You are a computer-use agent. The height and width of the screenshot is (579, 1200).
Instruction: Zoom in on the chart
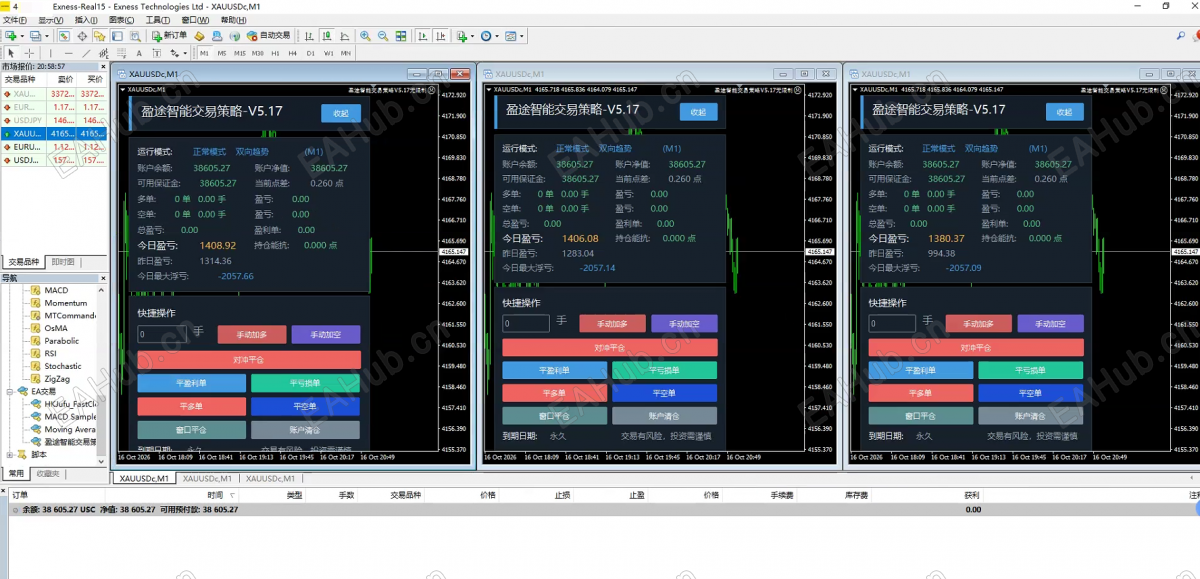(366, 36)
